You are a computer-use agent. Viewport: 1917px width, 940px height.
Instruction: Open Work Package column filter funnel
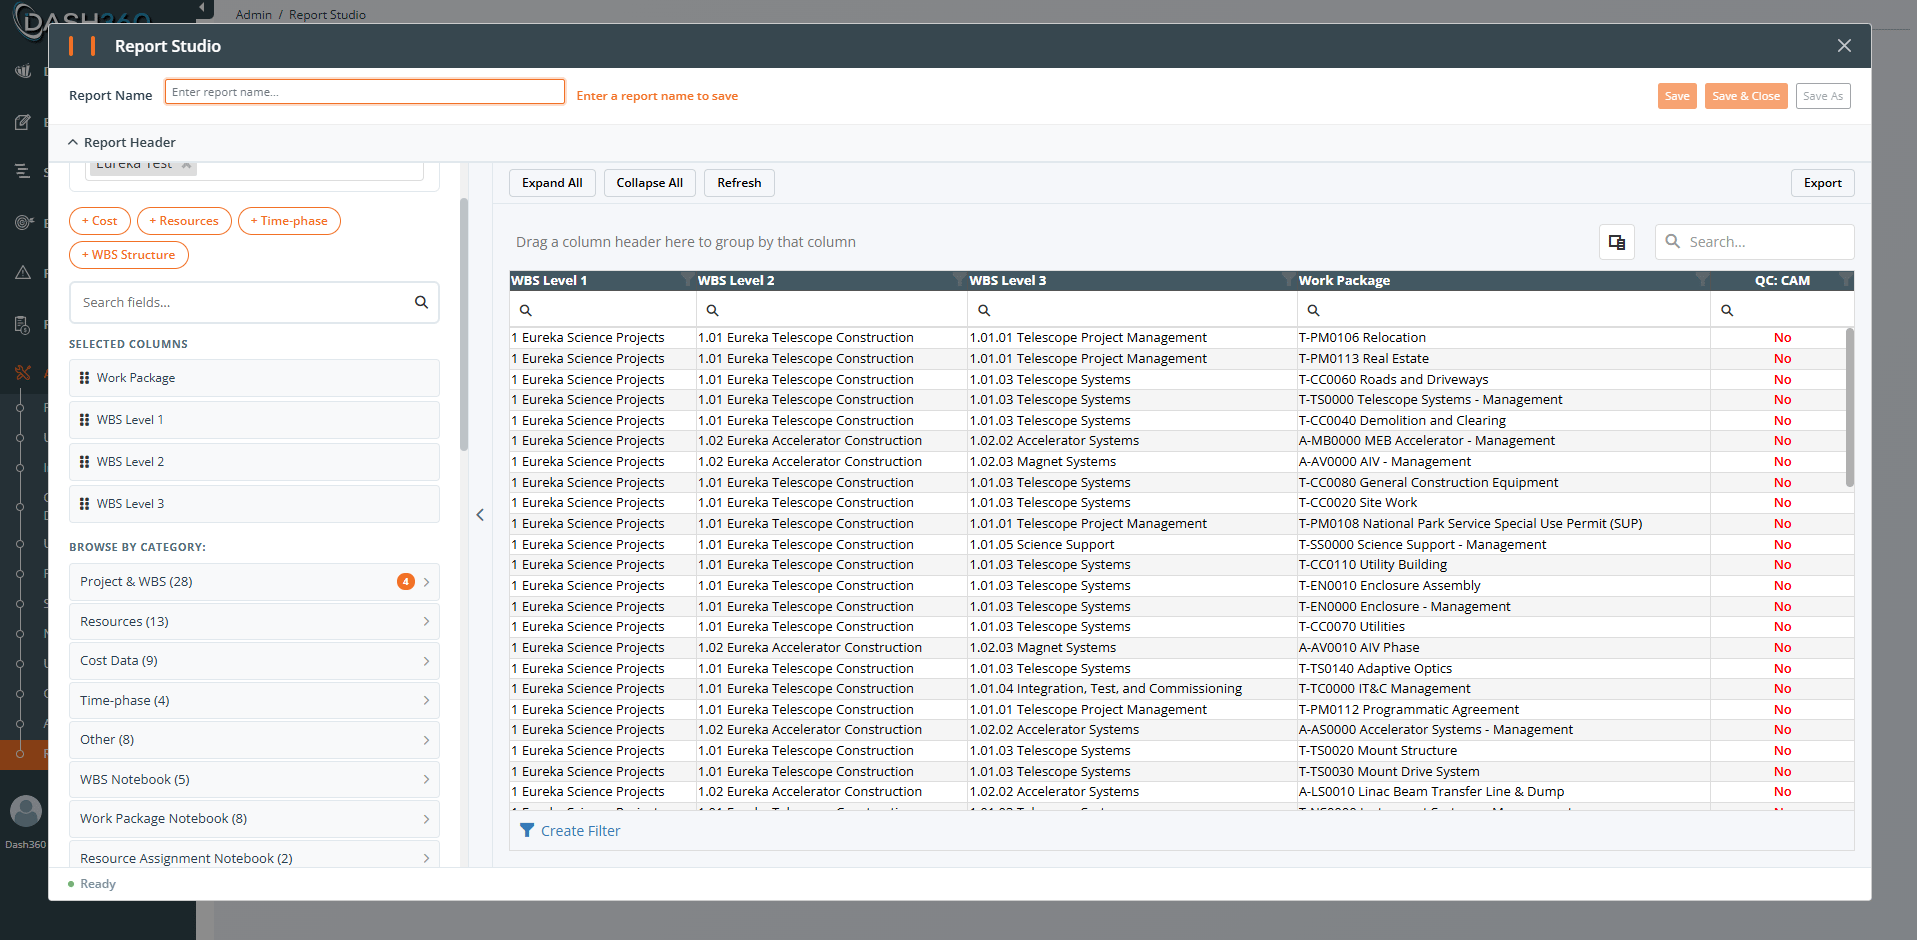(x=1702, y=280)
